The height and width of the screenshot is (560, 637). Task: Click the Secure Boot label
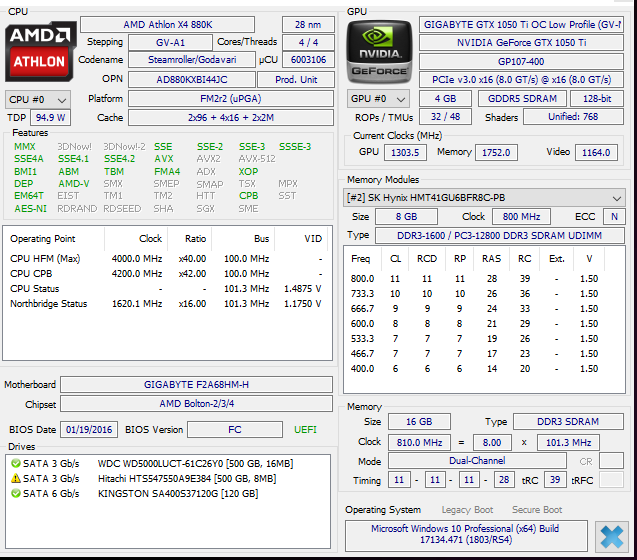(537, 510)
